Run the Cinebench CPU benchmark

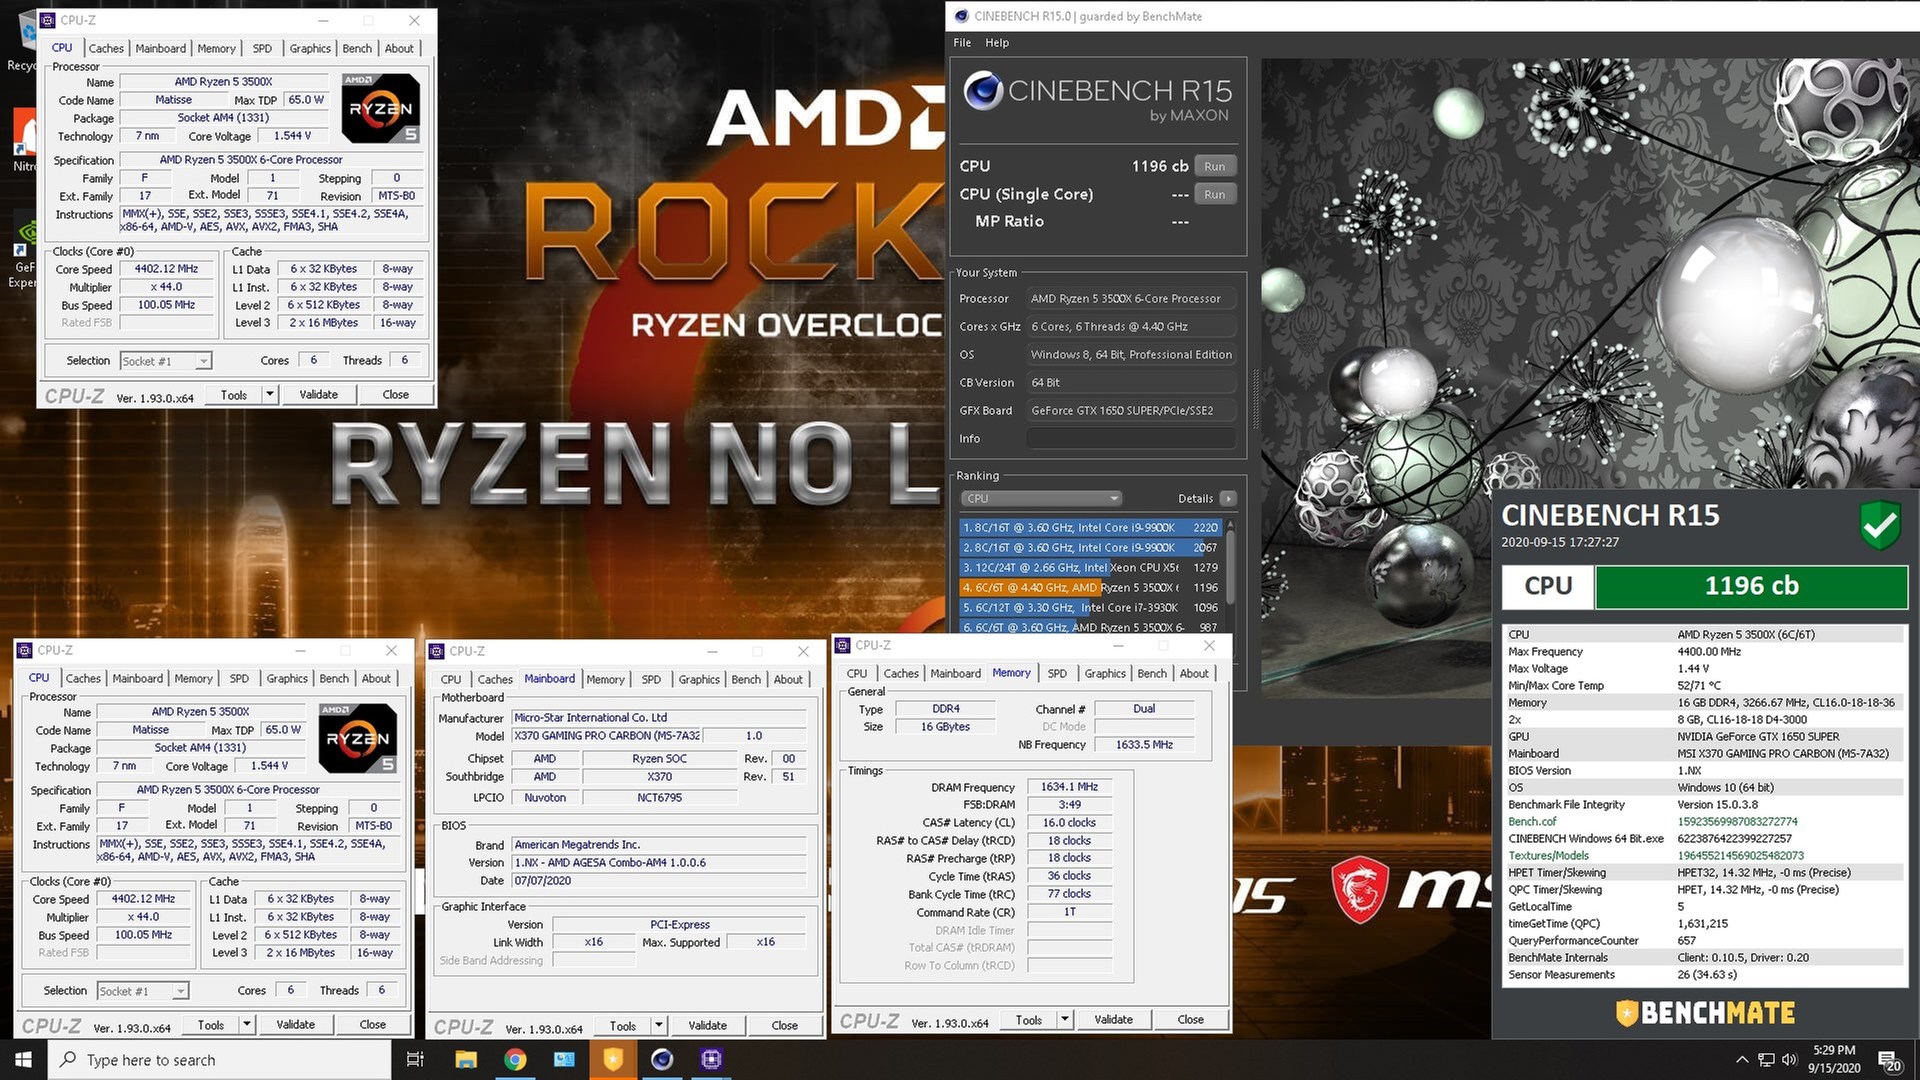pos(1214,166)
